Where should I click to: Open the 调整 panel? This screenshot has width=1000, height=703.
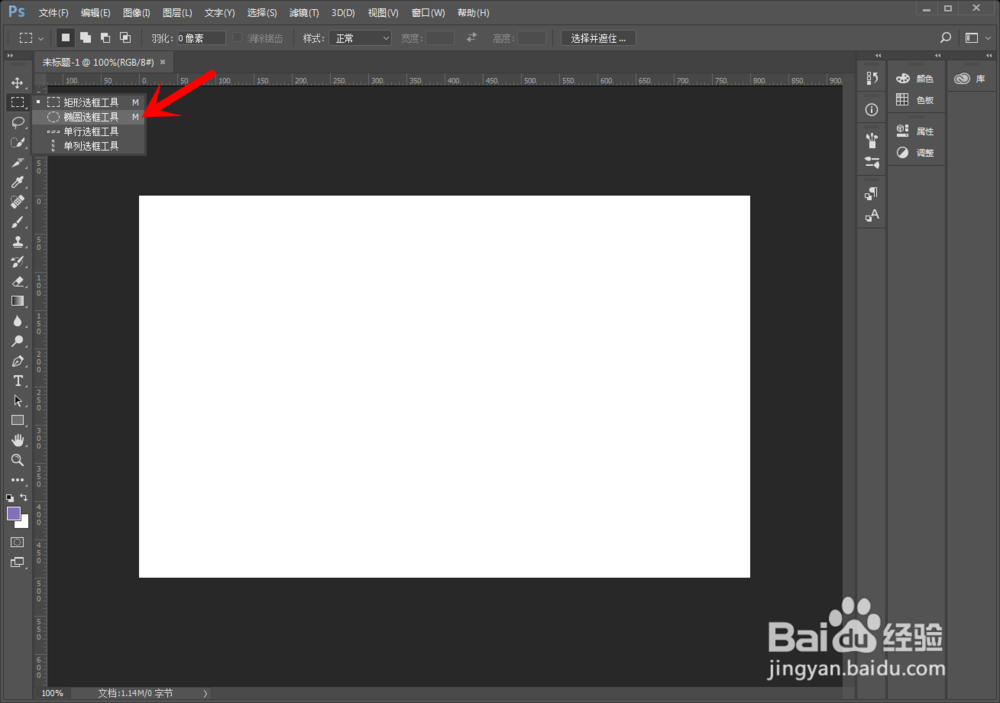[915, 152]
